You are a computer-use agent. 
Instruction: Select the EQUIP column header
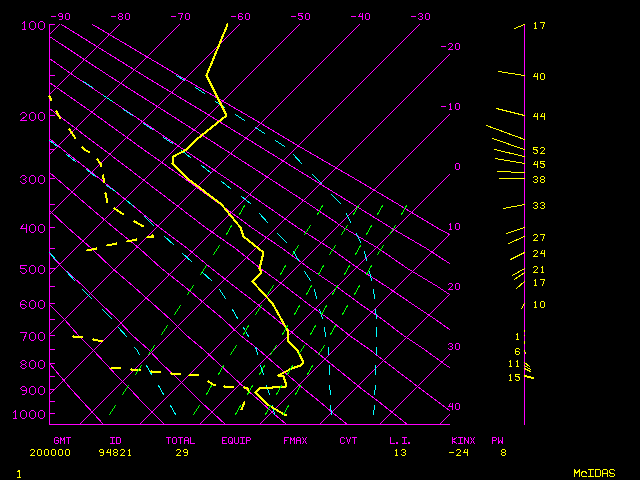tap(237, 440)
